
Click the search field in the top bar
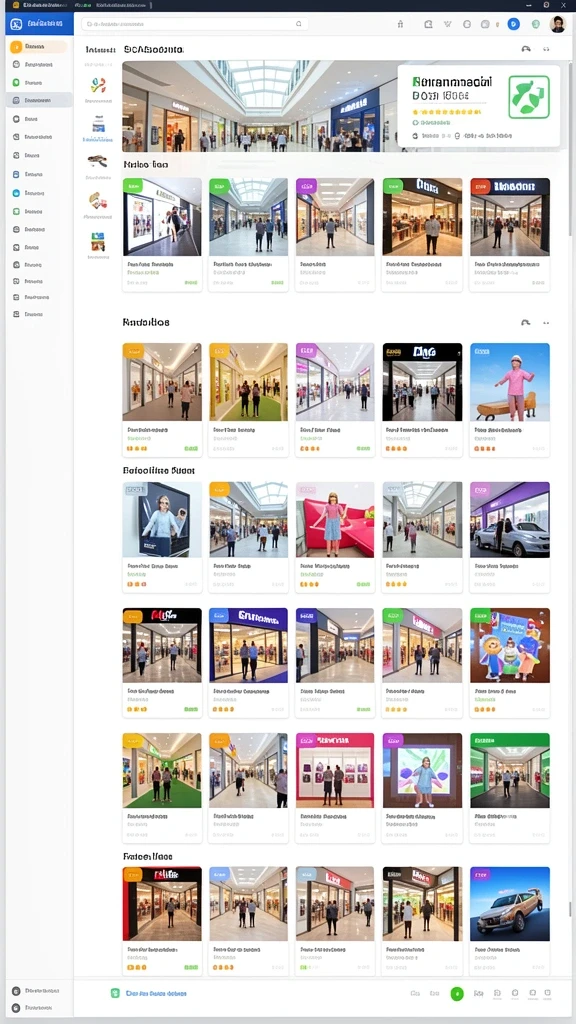[x=195, y=24]
